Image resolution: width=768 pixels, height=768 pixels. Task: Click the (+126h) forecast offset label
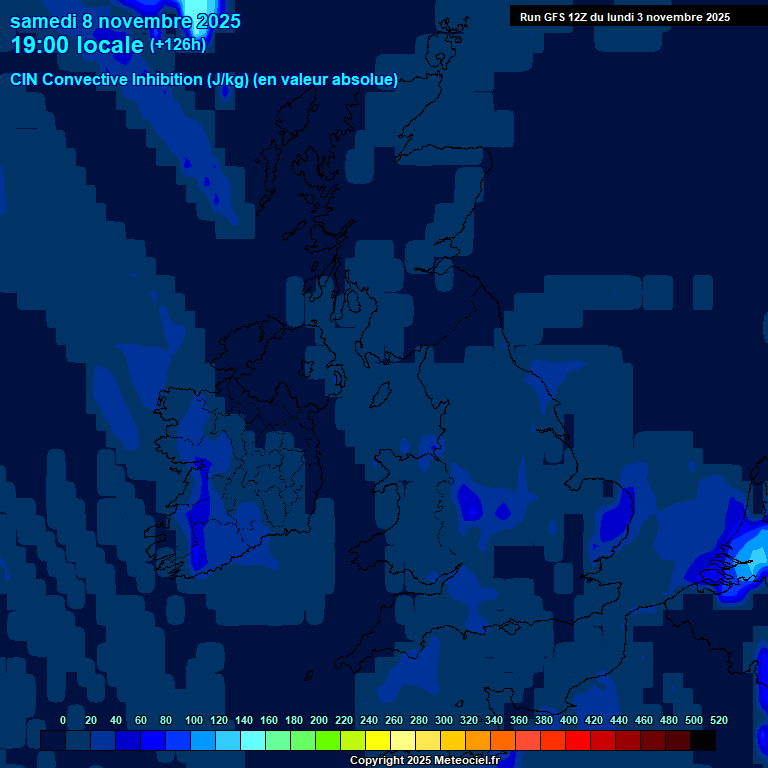pyautogui.click(x=178, y=45)
